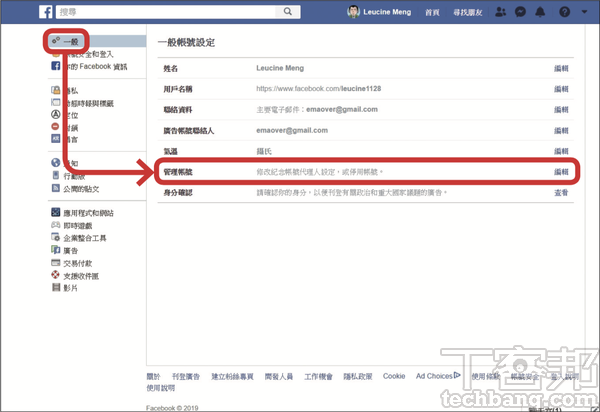Image resolution: width=600 pixels, height=412 pixels.
Task: Click primary email emaover@gmail.com in 聯絡資料
Action: (x=342, y=109)
